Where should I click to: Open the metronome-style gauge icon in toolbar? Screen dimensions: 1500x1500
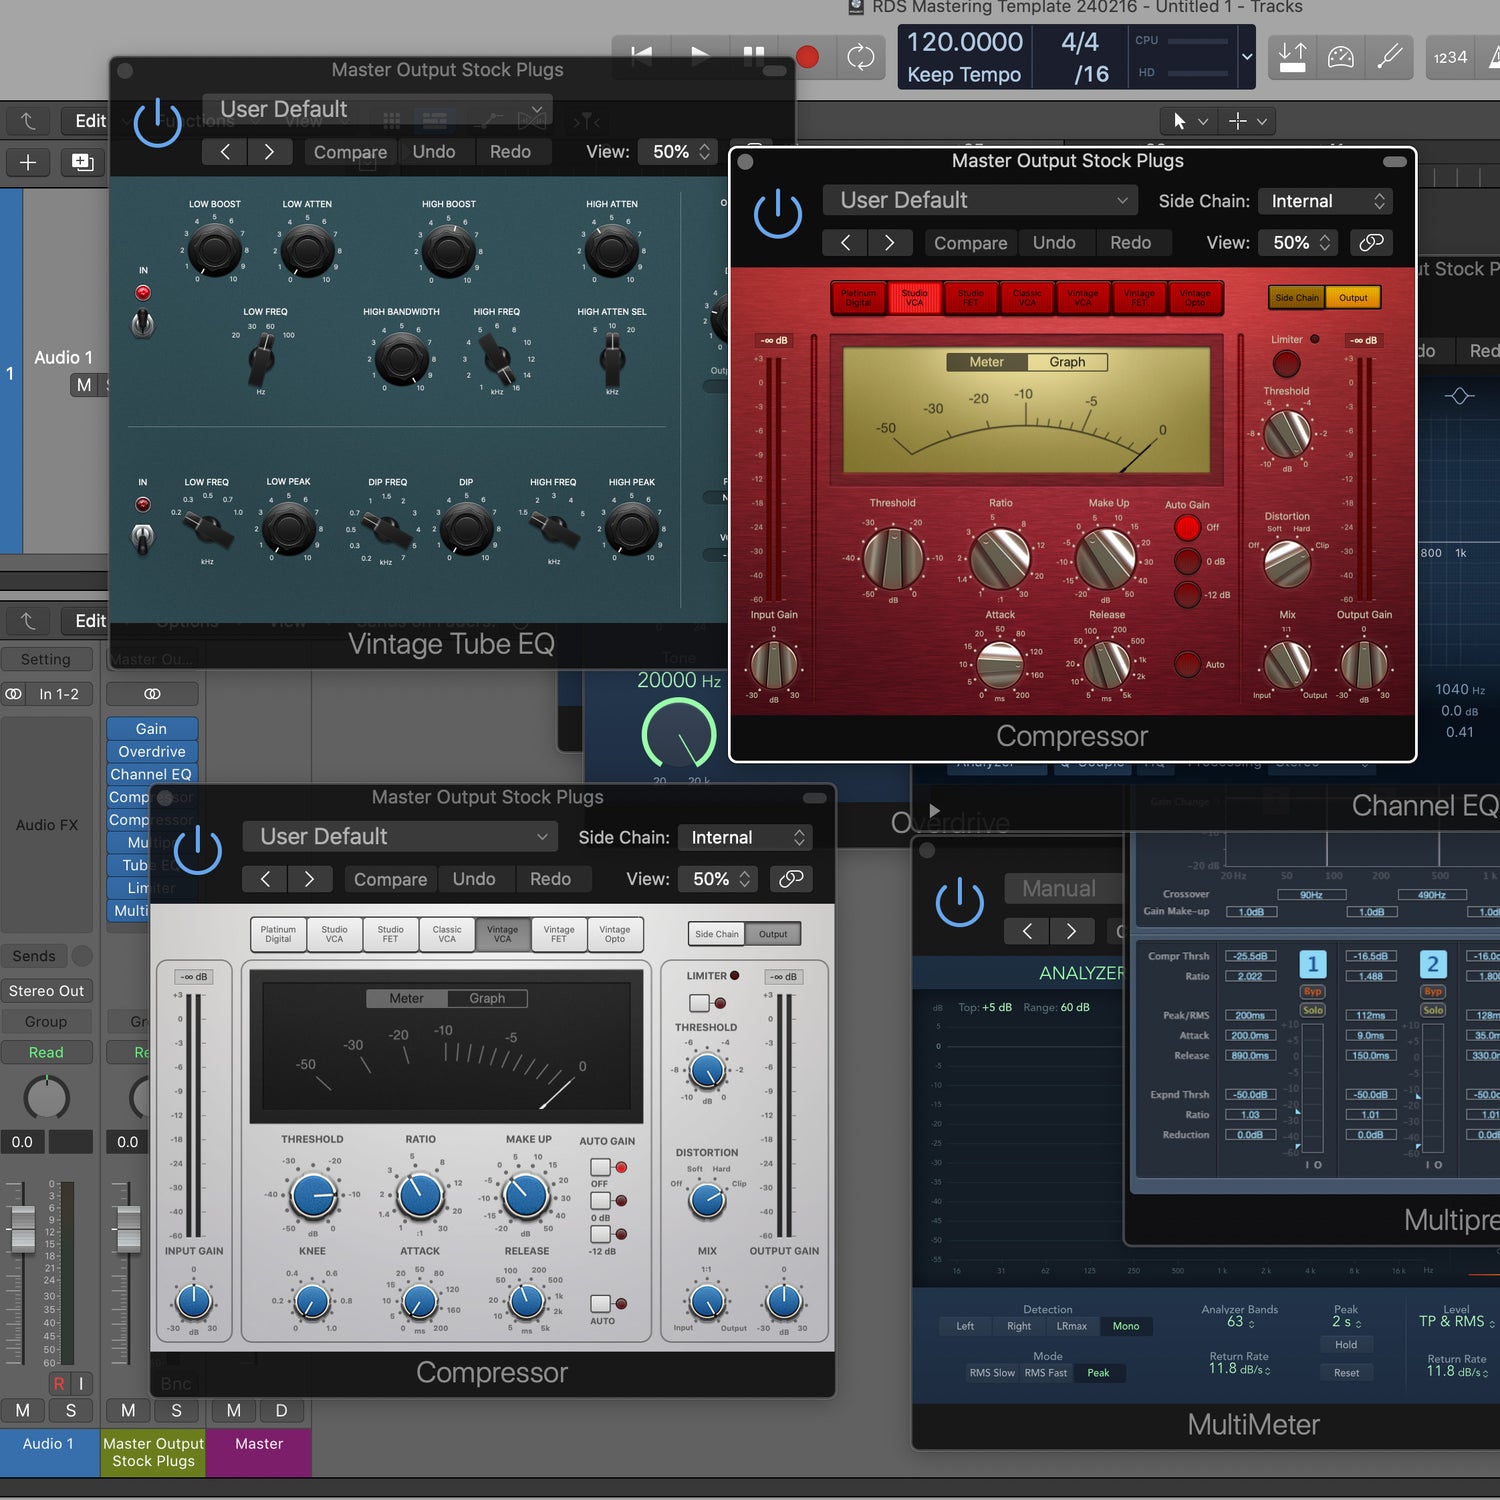[1340, 57]
